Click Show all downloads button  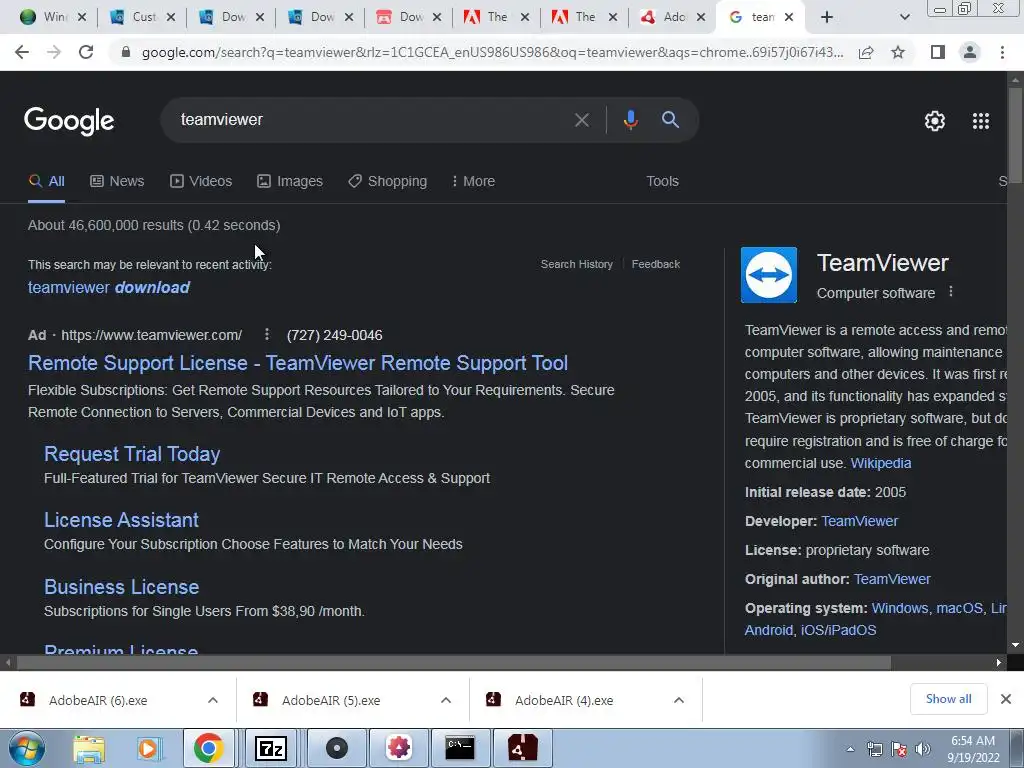948,699
